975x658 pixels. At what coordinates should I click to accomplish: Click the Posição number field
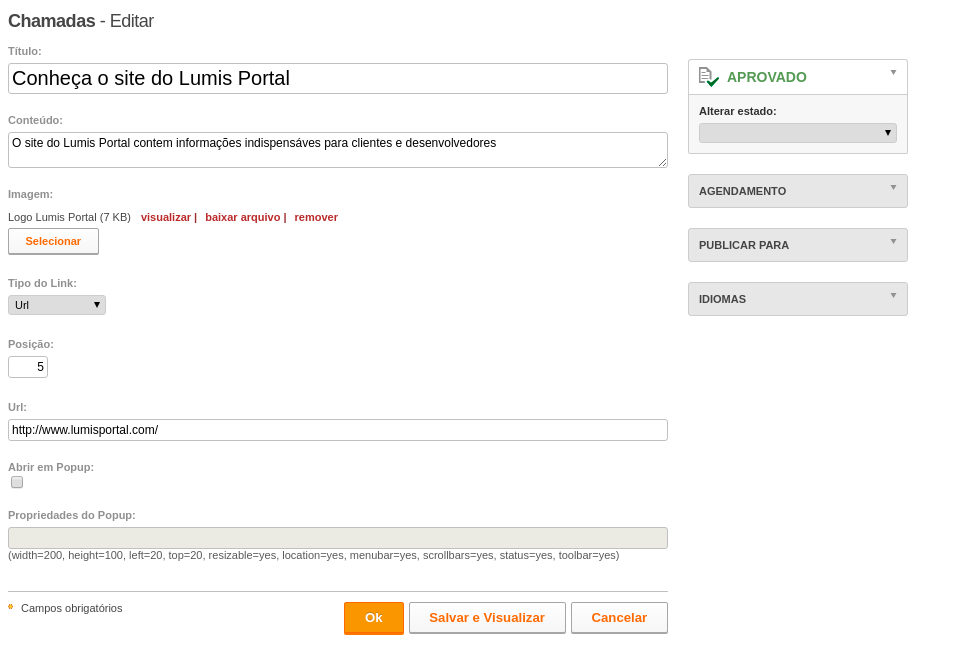[28, 367]
